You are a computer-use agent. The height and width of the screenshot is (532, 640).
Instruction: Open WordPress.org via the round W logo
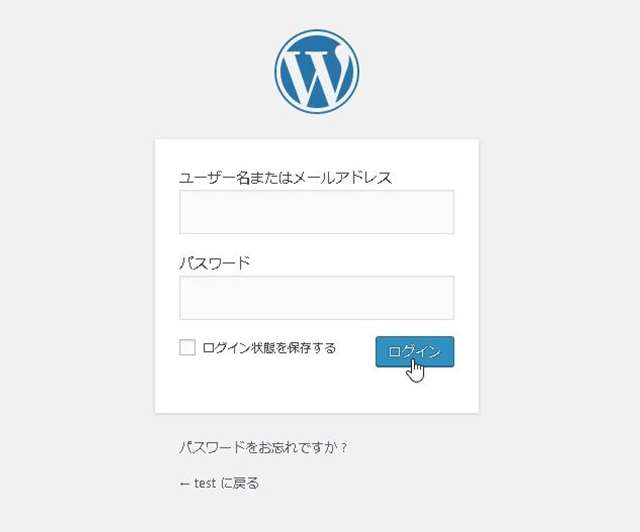(x=316, y=72)
